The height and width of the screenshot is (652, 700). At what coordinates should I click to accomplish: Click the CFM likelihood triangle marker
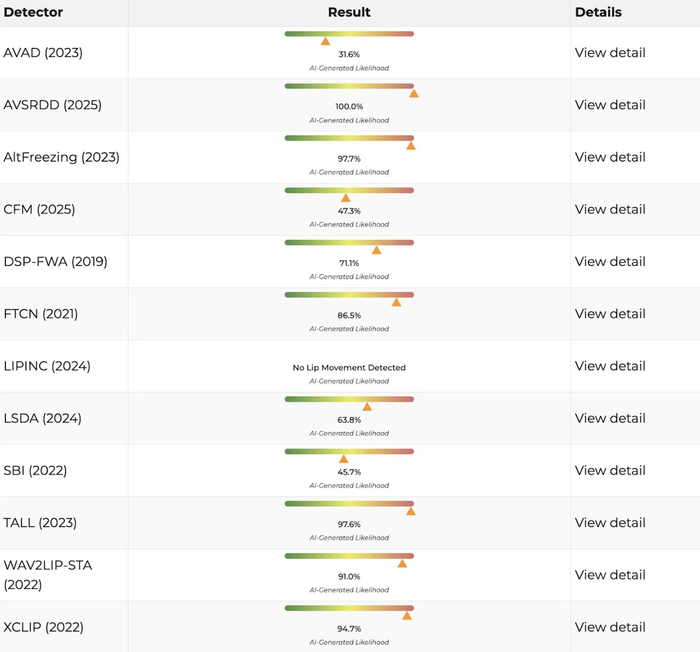tap(346, 198)
